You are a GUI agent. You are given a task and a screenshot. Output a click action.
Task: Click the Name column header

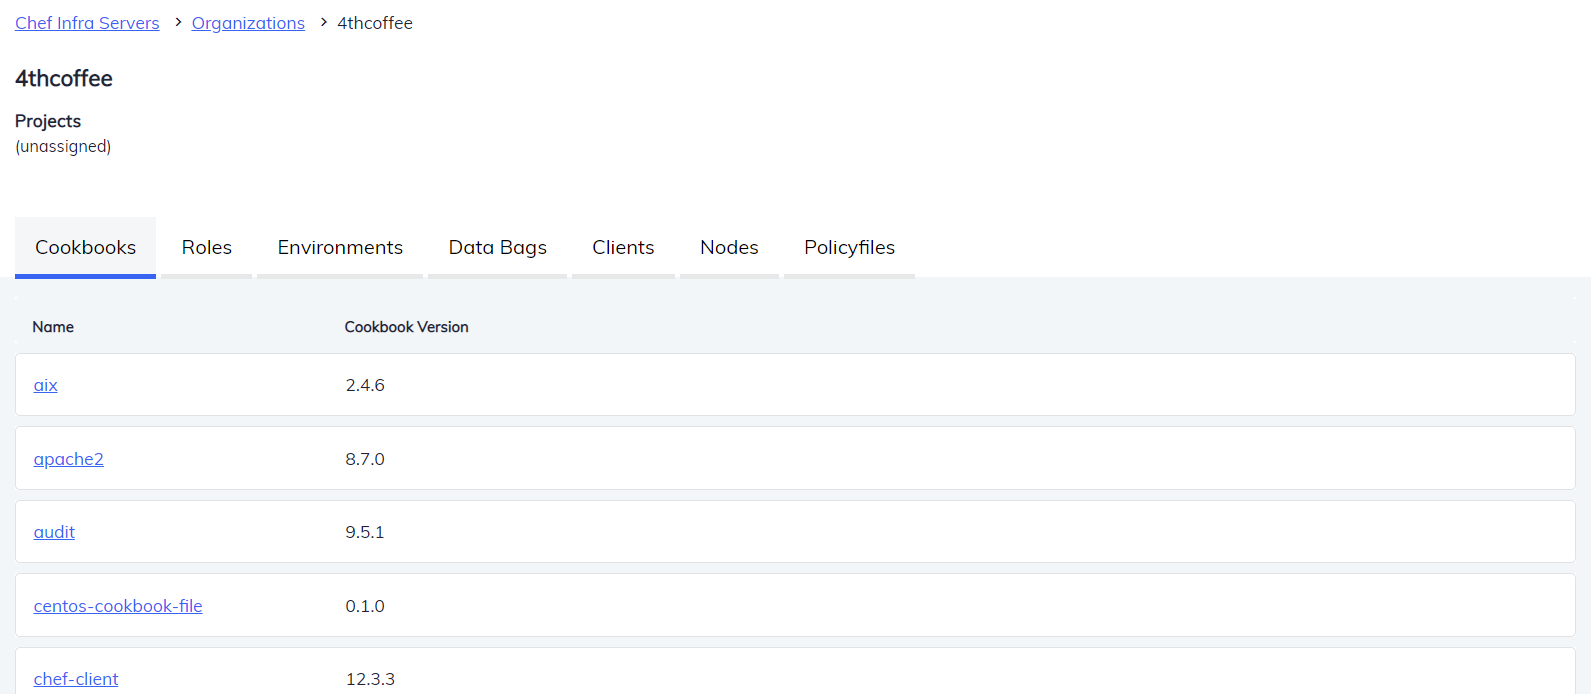[x=53, y=327]
